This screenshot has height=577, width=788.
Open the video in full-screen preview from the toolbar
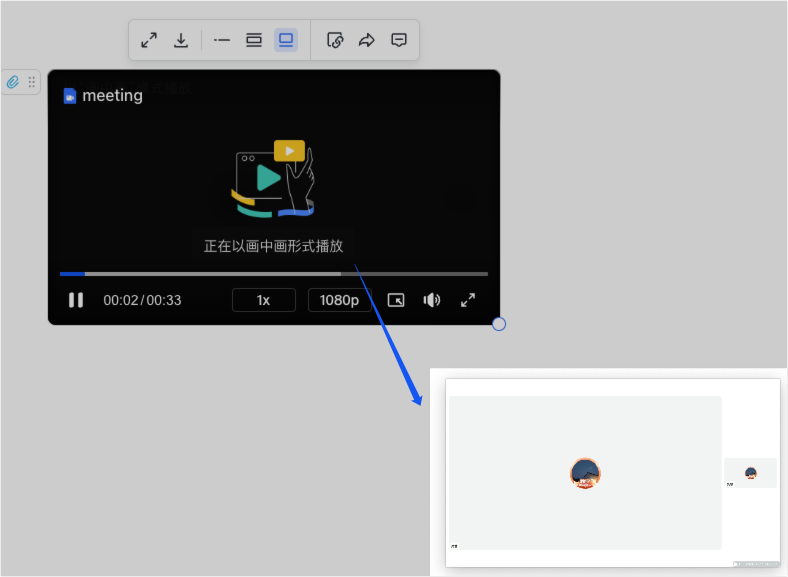149,40
